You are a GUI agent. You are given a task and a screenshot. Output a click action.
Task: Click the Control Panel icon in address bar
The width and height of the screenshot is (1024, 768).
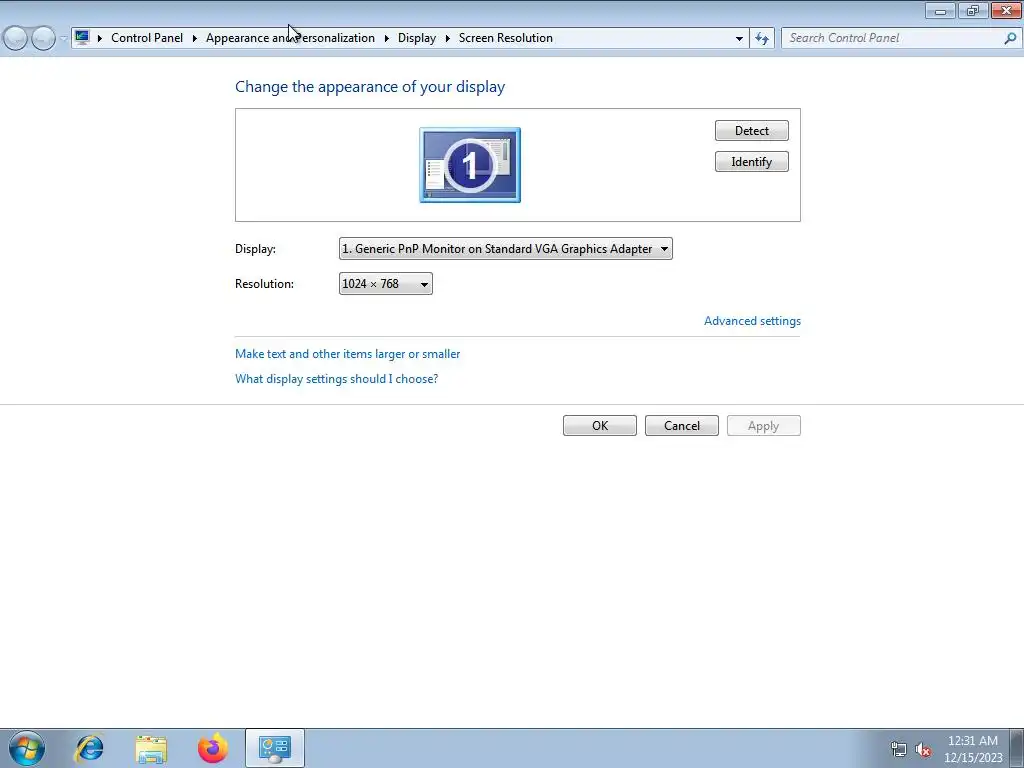[82, 37]
